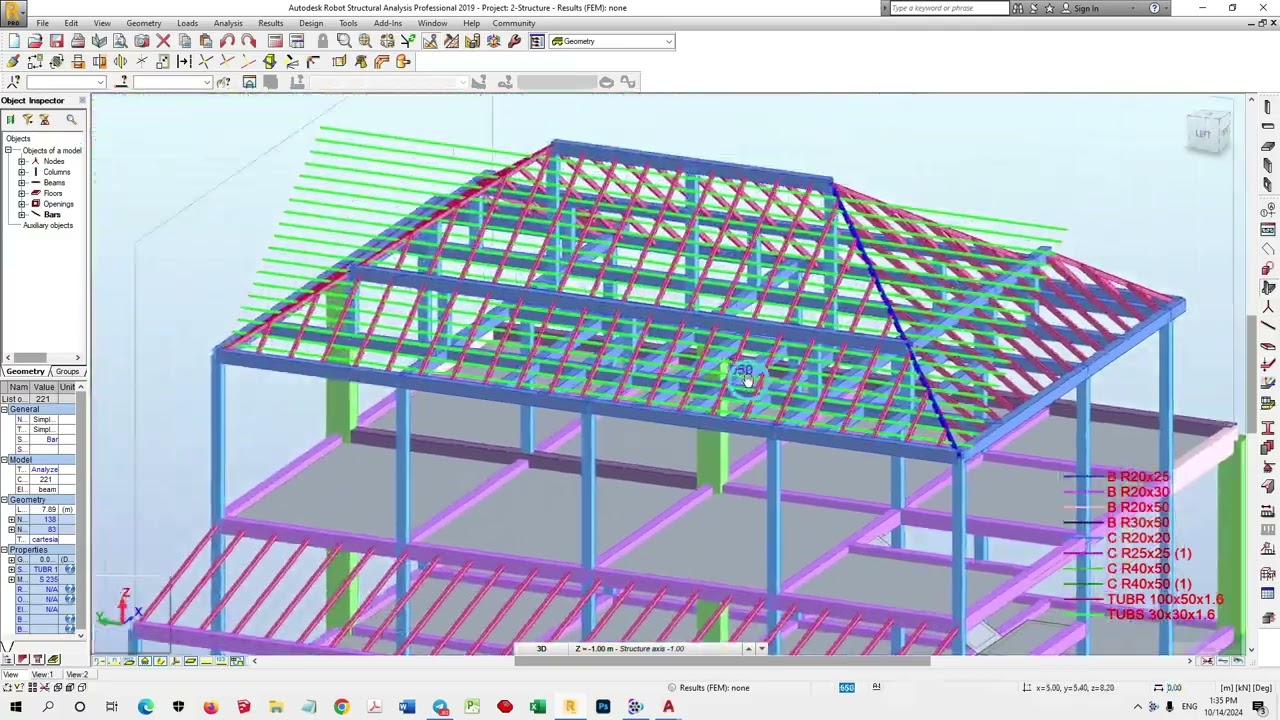Open the Geometry menu
Image resolution: width=1280 pixels, height=720 pixels.
point(144,23)
